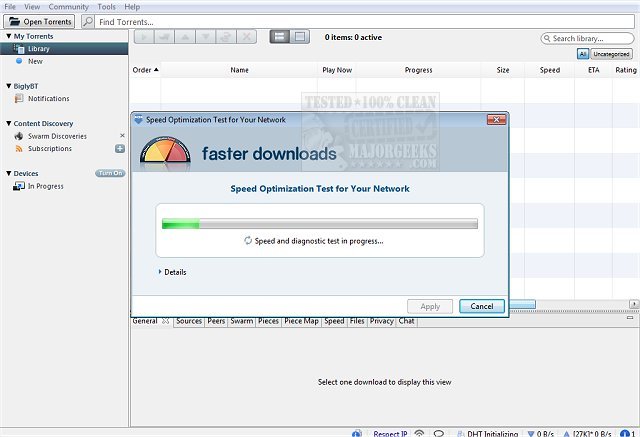Click the Search library input field
This screenshot has width=640, height=437.
click(590, 38)
